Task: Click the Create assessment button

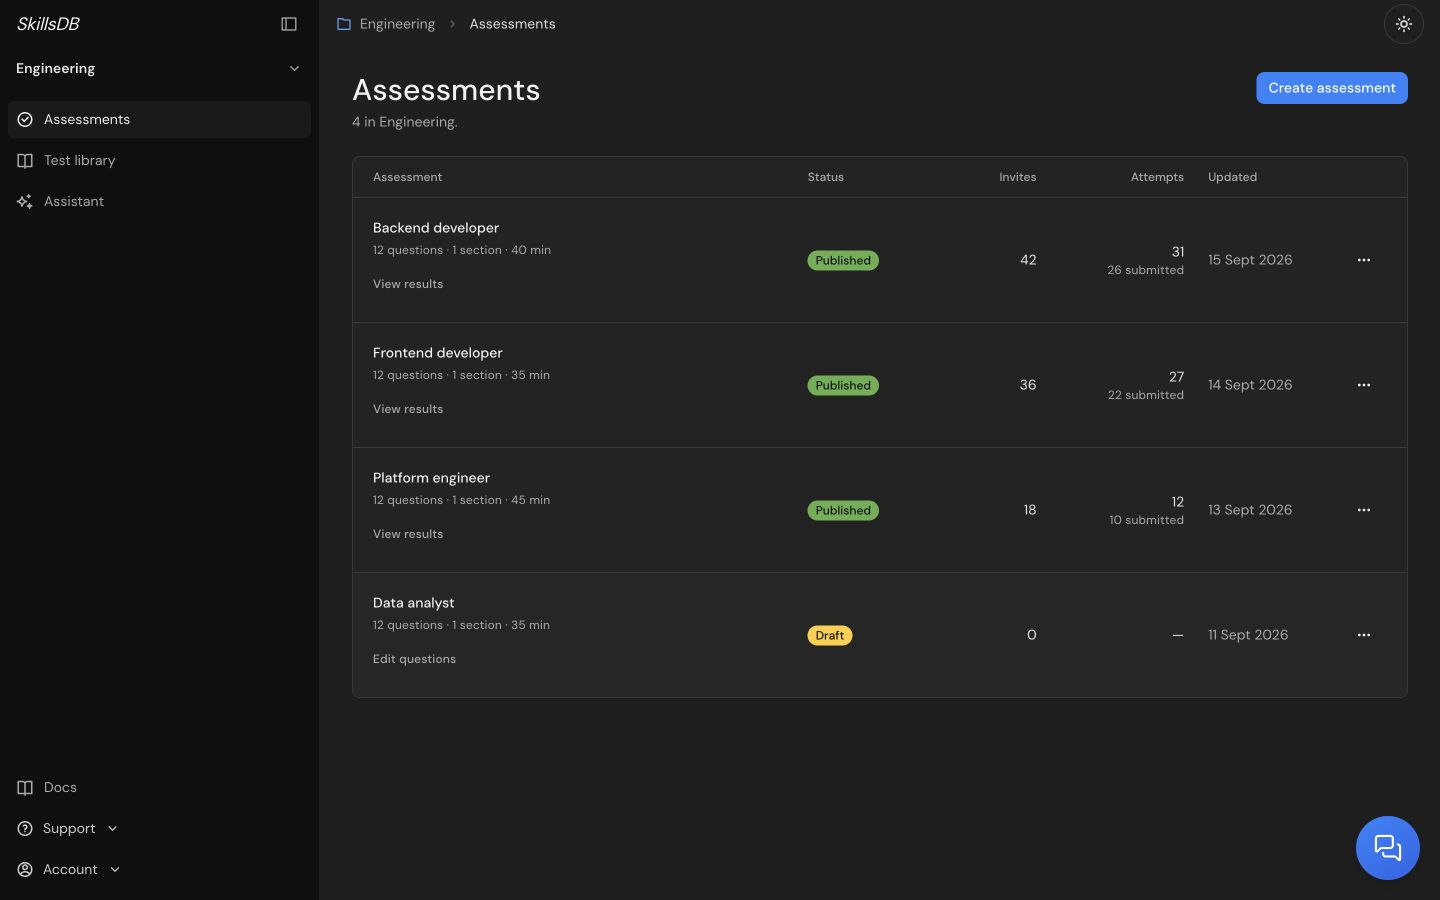Action: [1332, 88]
